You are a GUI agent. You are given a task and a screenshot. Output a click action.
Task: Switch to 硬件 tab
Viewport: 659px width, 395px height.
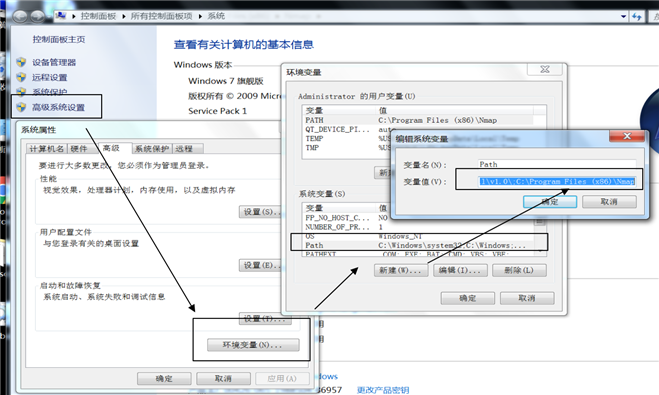(79, 149)
